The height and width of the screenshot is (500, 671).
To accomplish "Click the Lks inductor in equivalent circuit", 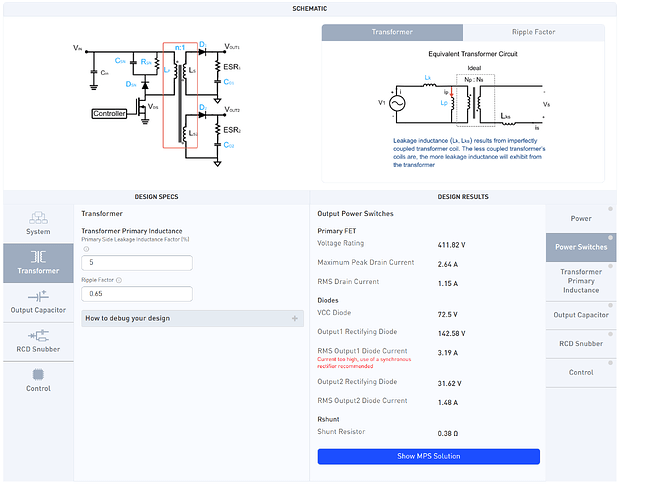I will click(508, 123).
